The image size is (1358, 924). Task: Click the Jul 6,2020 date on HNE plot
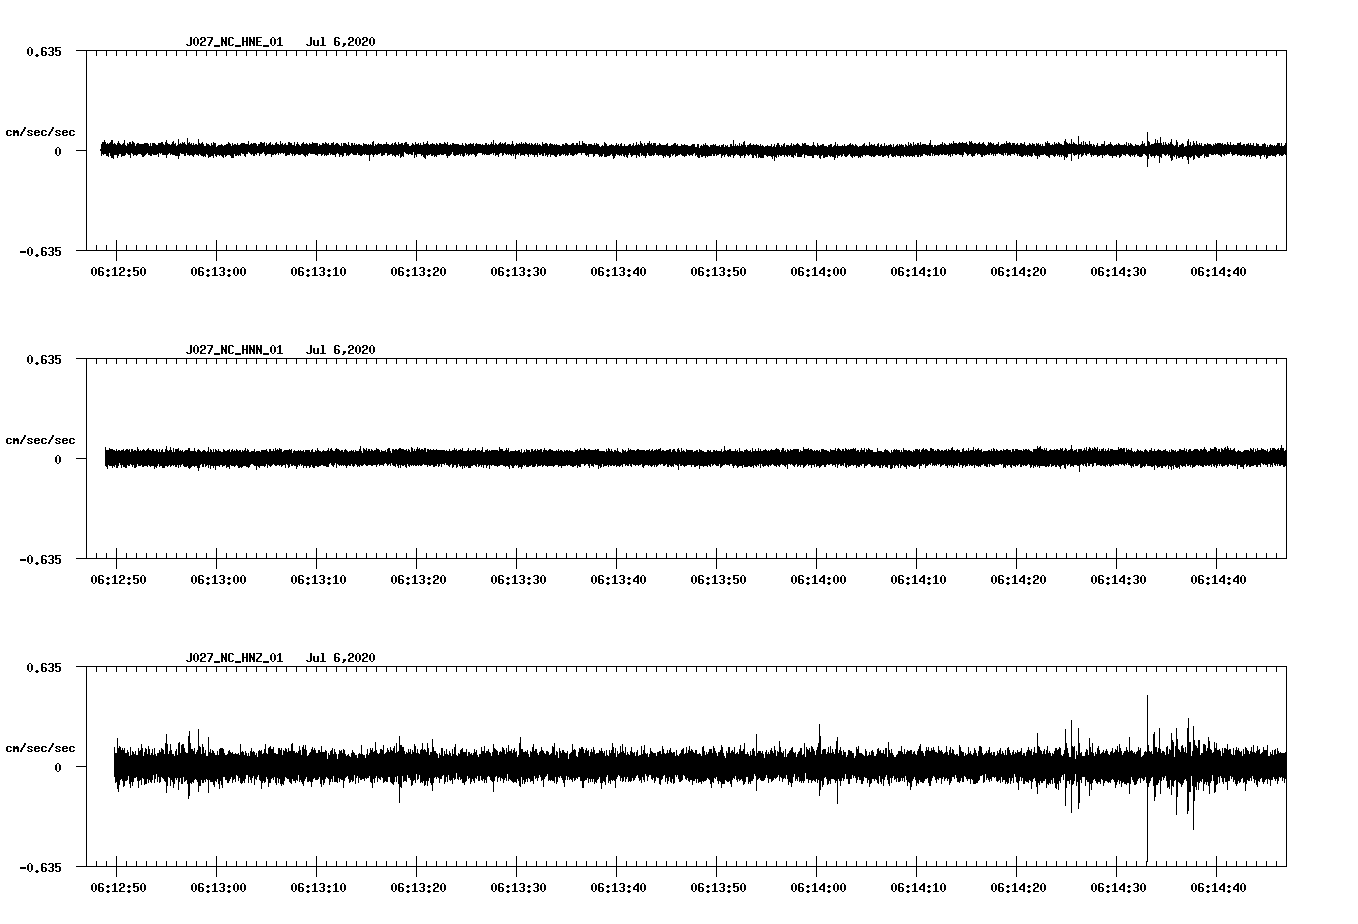tap(340, 42)
